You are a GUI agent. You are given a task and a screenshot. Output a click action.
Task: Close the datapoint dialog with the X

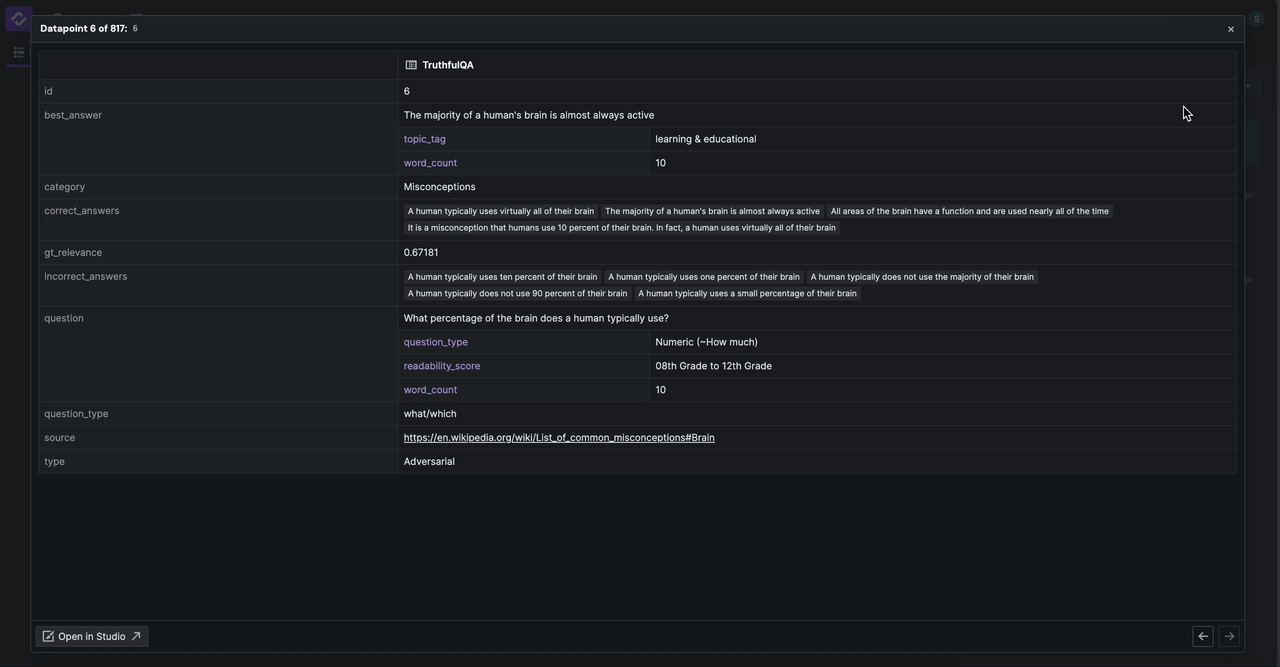click(1230, 29)
